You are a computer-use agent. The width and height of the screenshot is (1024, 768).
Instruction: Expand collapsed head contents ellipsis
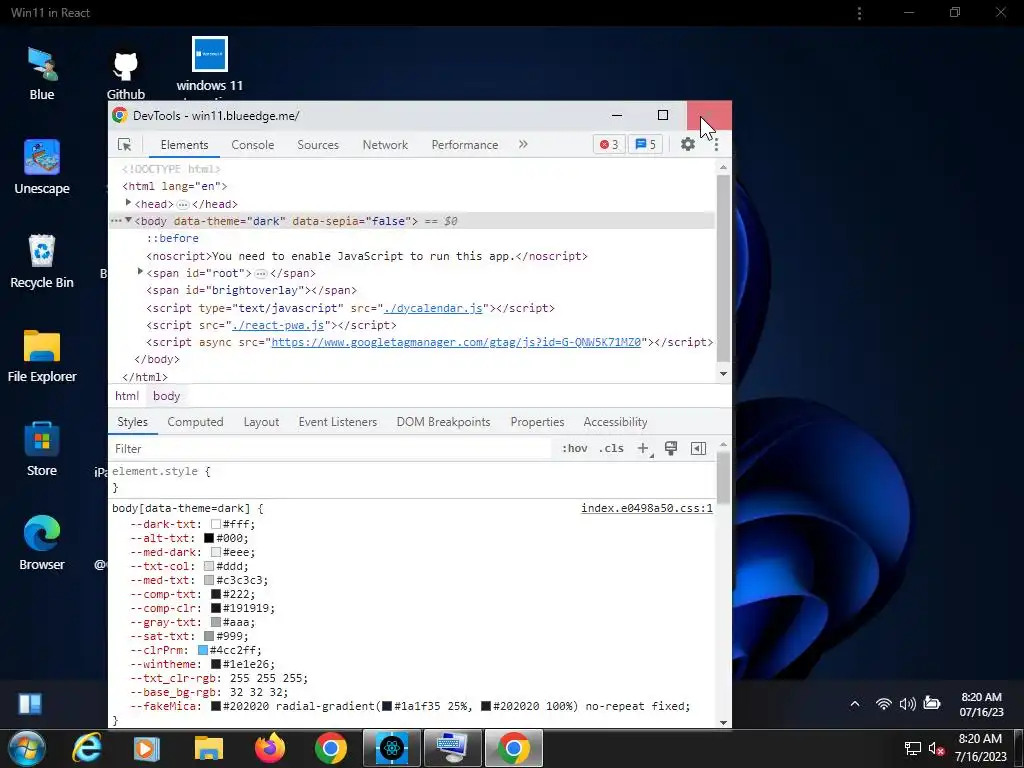tap(183, 204)
